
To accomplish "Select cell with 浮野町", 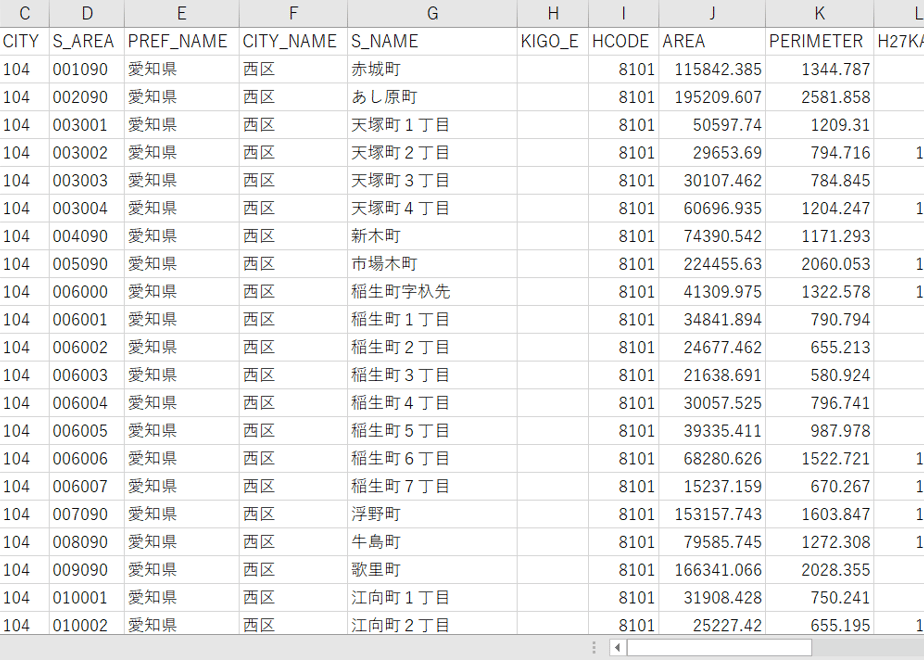I will click(x=433, y=514).
